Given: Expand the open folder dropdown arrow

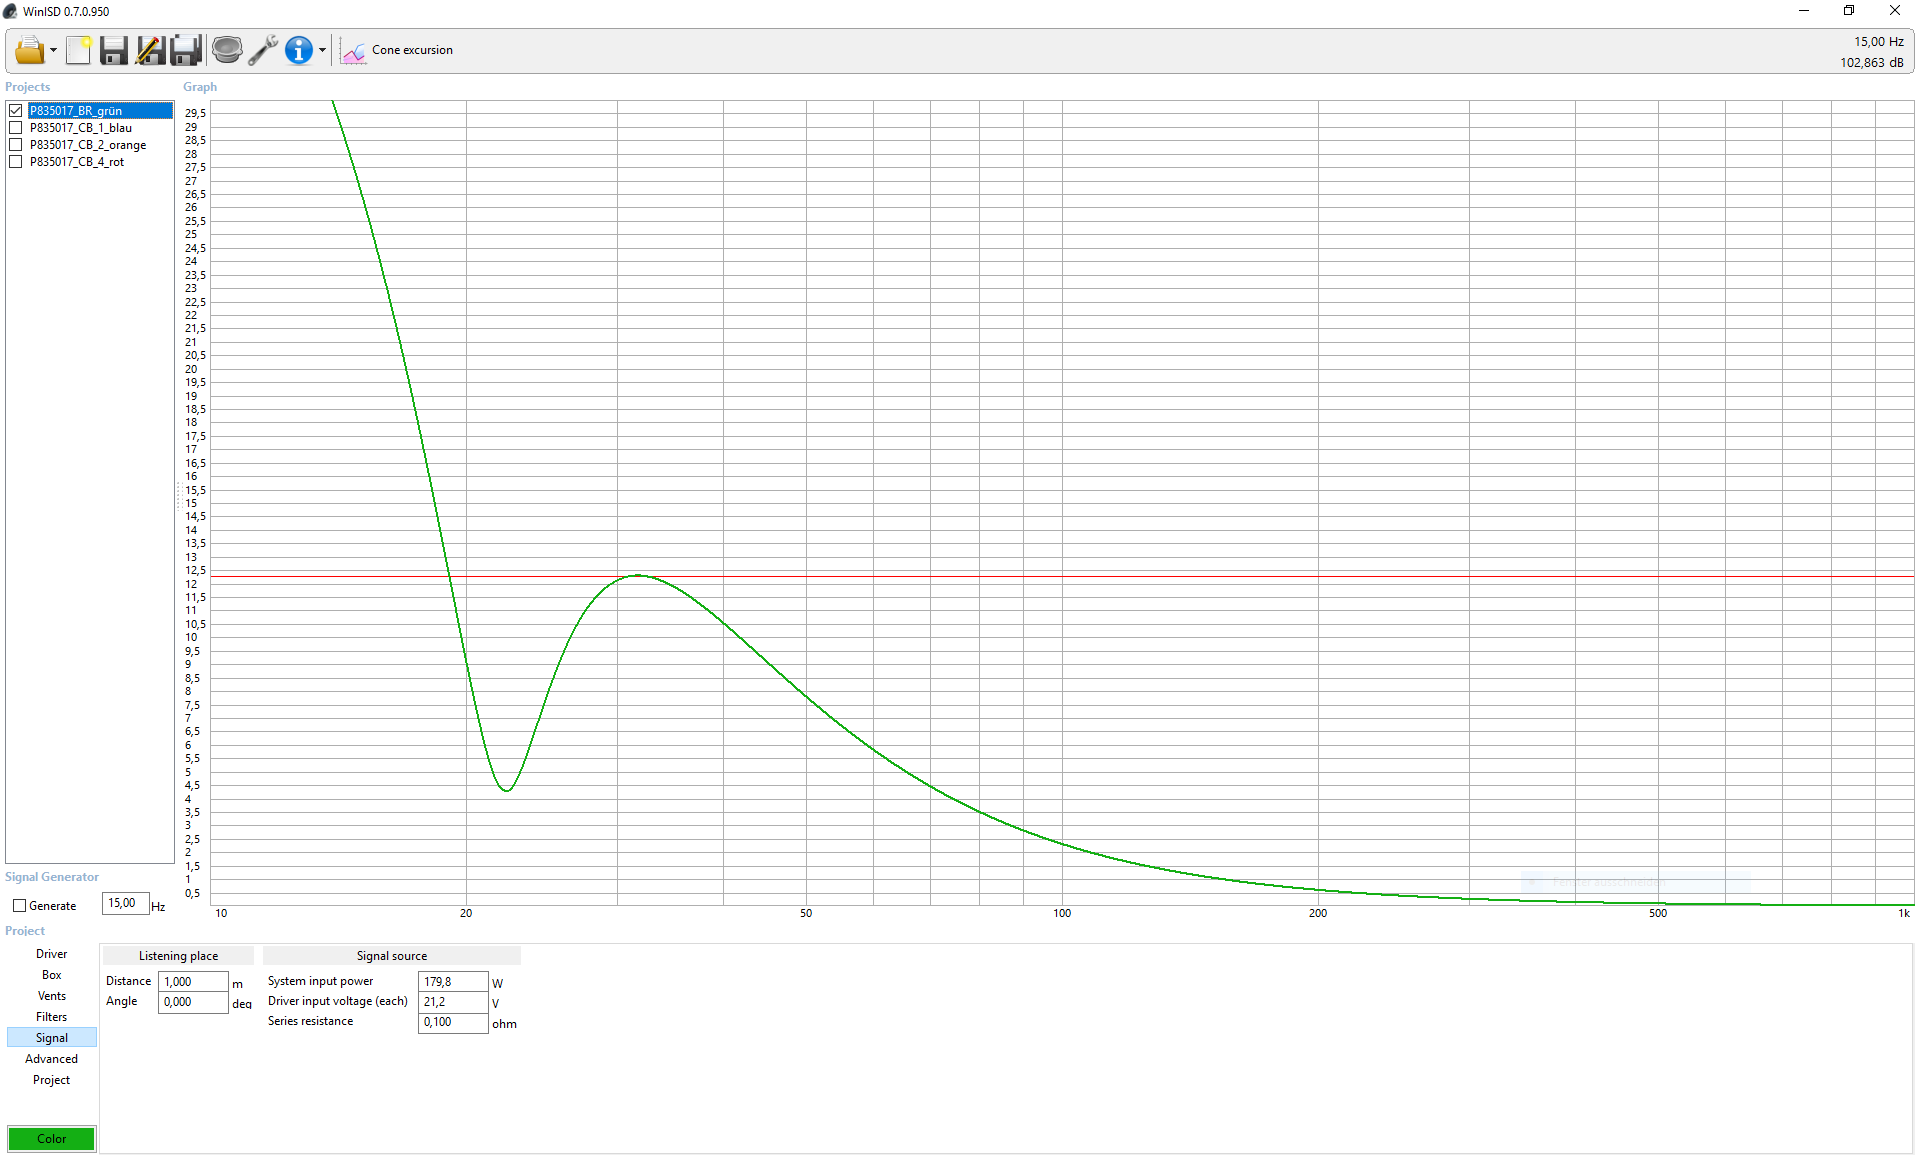Looking at the screenshot, I should pyautogui.click(x=53, y=51).
